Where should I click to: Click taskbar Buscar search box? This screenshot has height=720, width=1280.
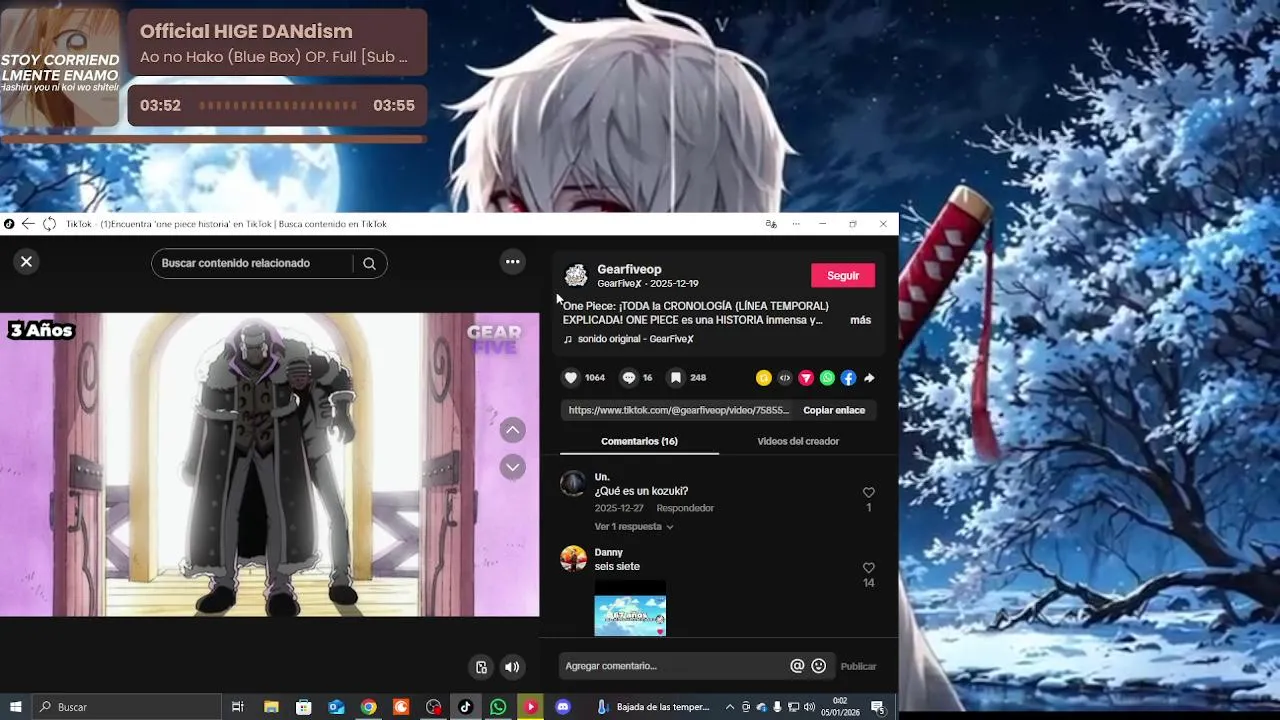click(x=126, y=707)
